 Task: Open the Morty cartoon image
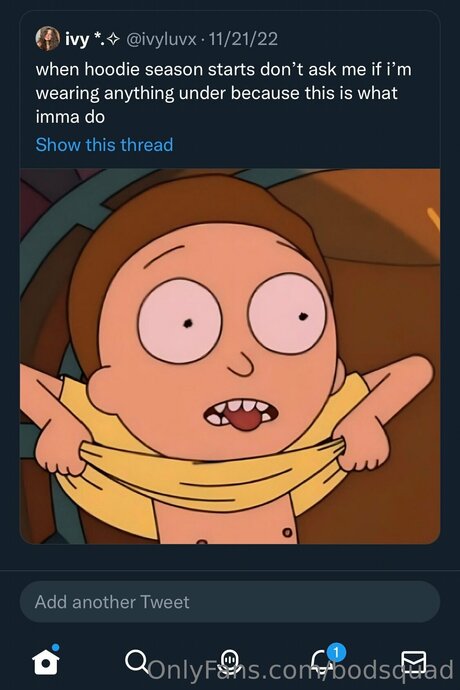tap(230, 356)
